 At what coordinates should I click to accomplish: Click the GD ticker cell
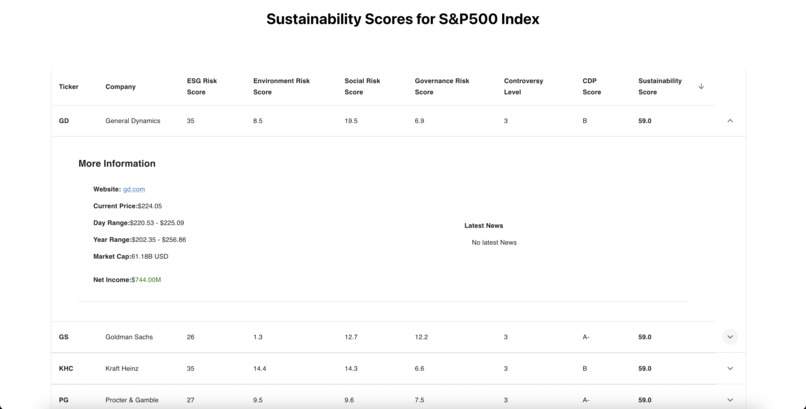click(x=64, y=121)
